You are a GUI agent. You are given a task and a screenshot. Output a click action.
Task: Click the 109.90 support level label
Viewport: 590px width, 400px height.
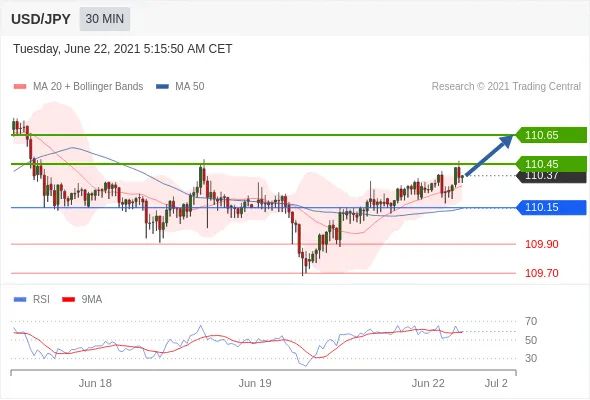click(x=541, y=244)
